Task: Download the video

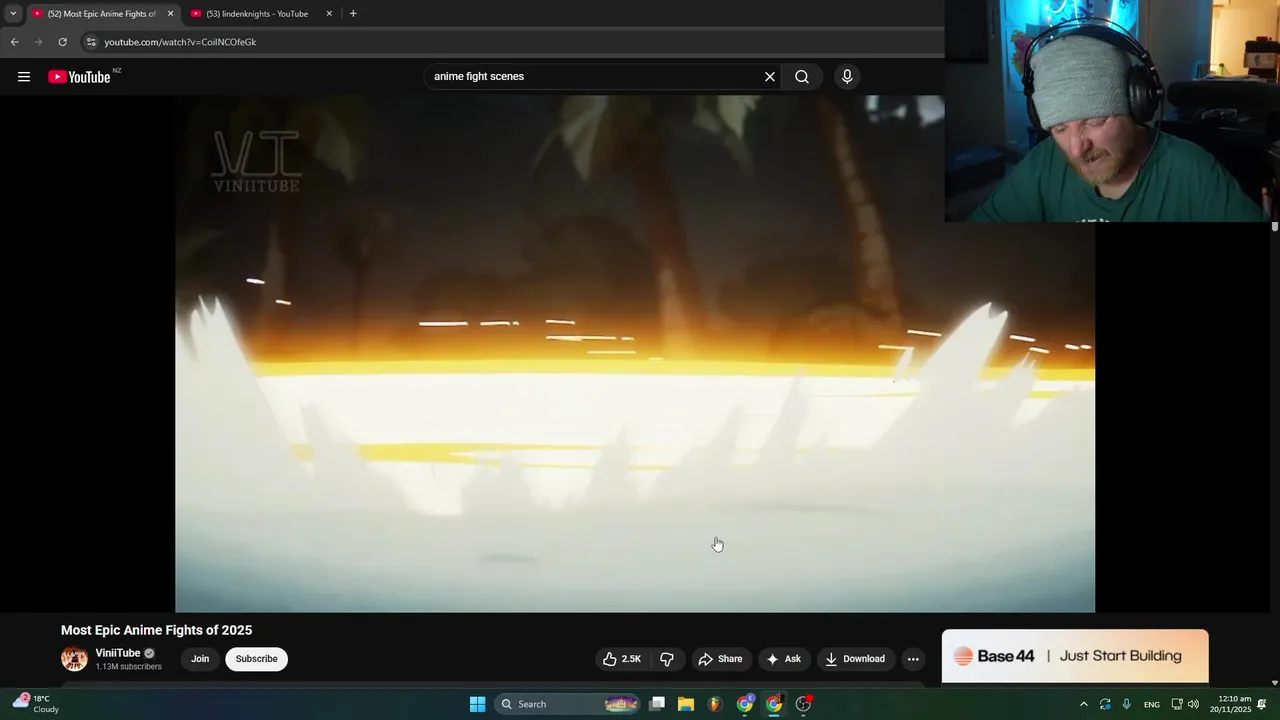Action: point(855,659)
